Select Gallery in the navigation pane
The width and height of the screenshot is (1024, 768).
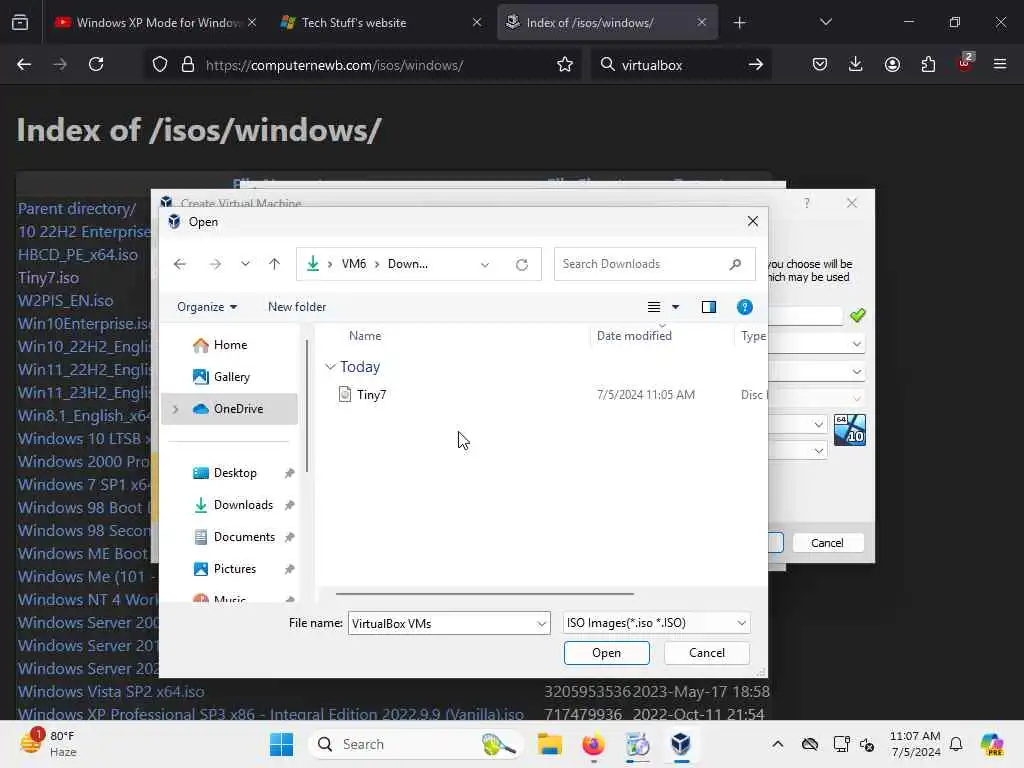pos(230,377)
